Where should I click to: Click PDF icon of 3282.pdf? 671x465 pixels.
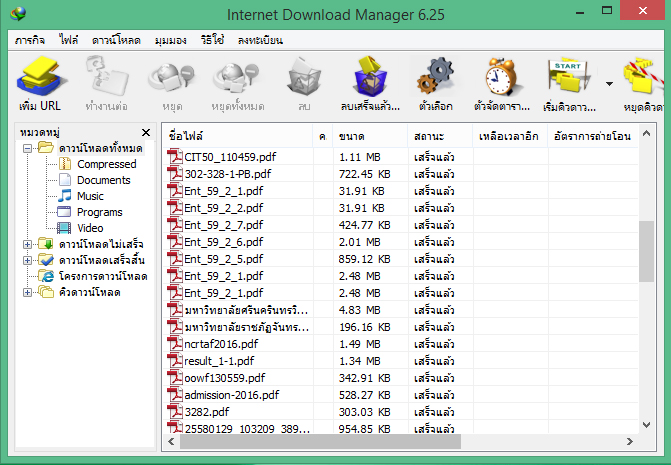click(175, 412)
